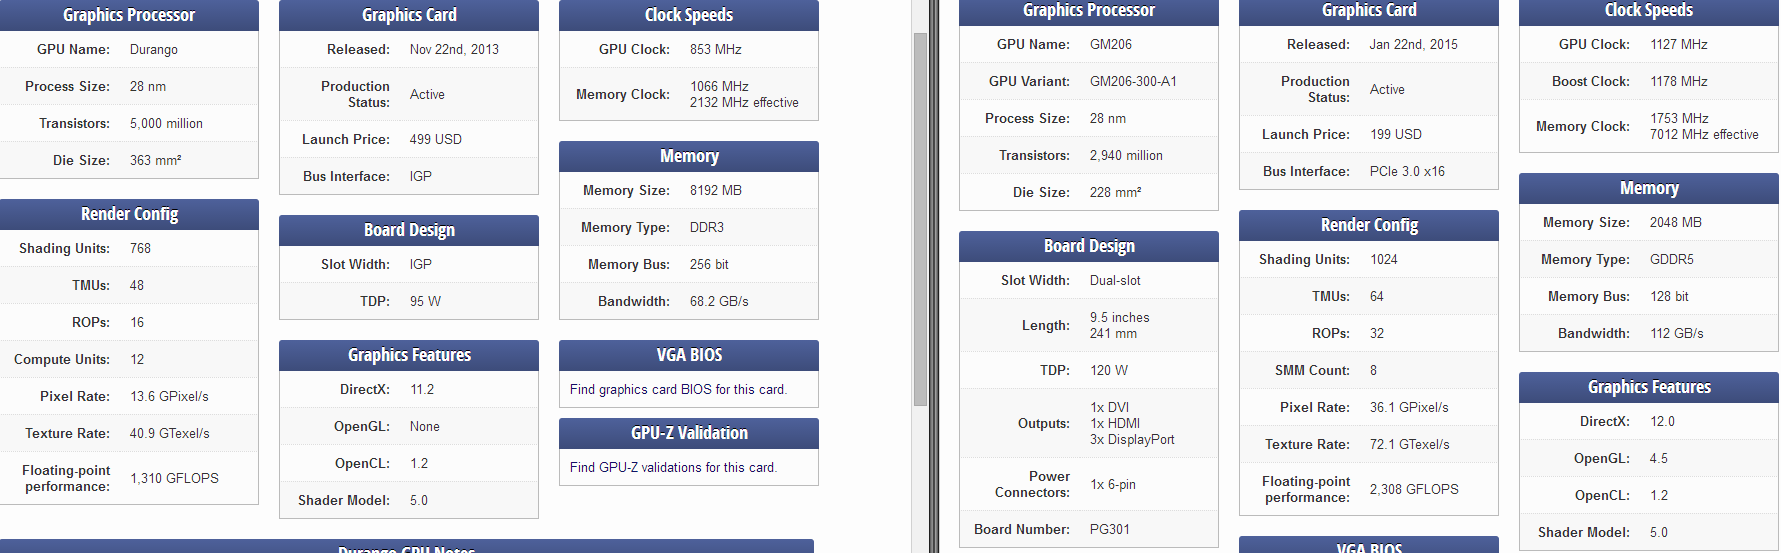Click the GPU clock value '1127 MHz'
The width and height of the screenshot is (1781, 553).
coord(1679,44)
